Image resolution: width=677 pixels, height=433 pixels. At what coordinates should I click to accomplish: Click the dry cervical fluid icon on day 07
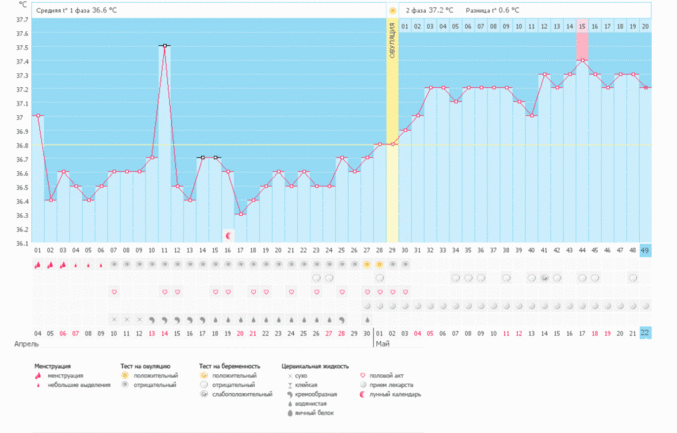114,318
